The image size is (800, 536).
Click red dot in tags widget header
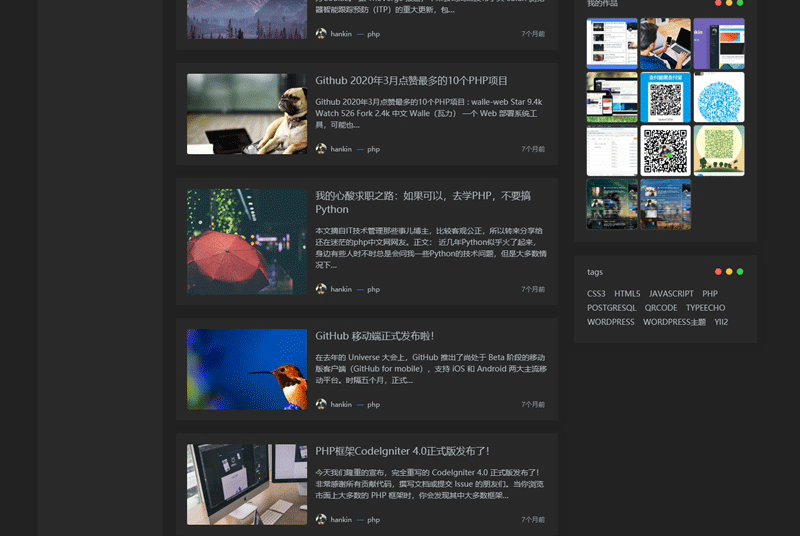tap(718, 272)
